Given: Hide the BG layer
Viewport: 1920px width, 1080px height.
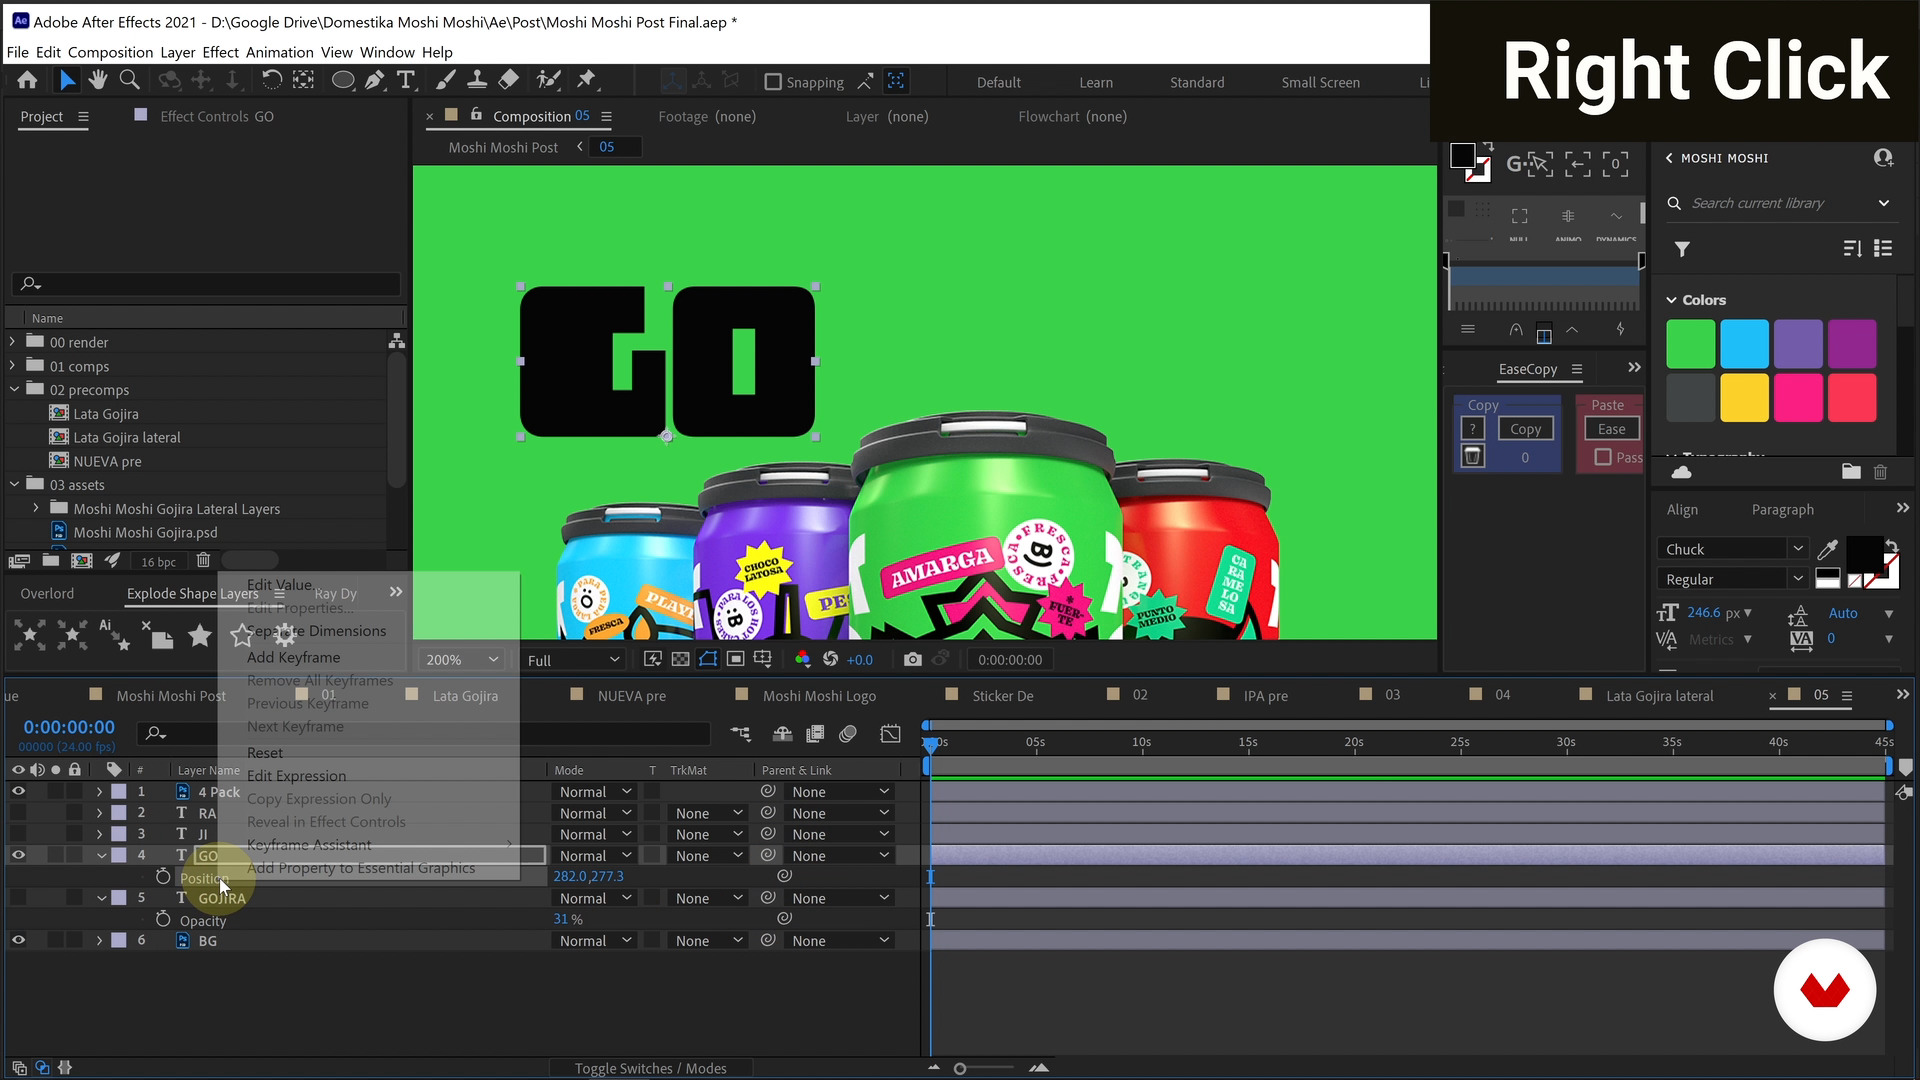Looking at the screenshot, I should 18,940.
